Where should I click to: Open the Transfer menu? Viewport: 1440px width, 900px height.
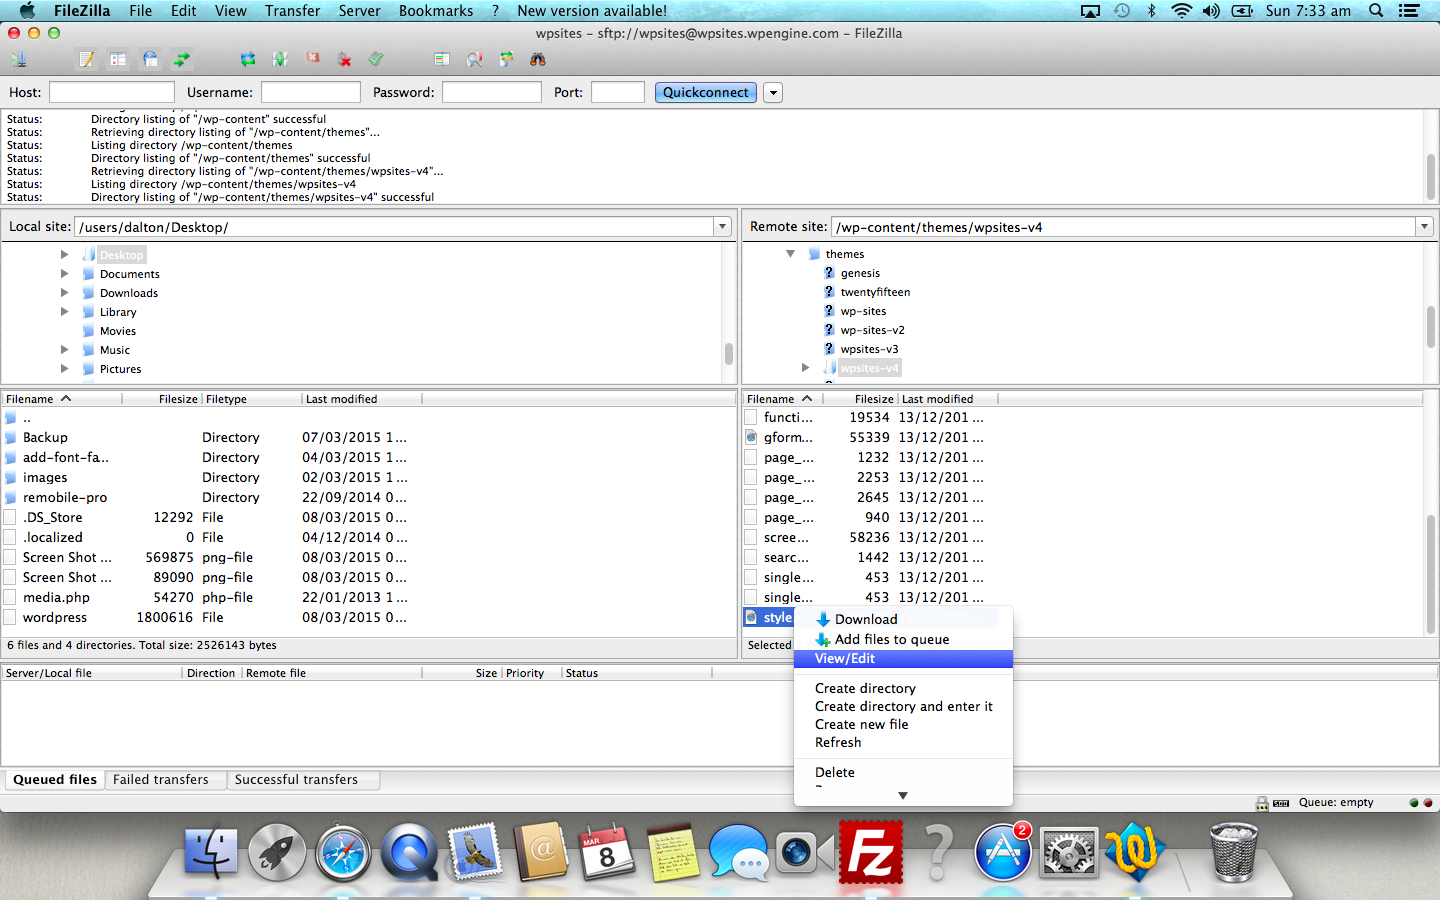pyautogui.click(x=292, y=11)
